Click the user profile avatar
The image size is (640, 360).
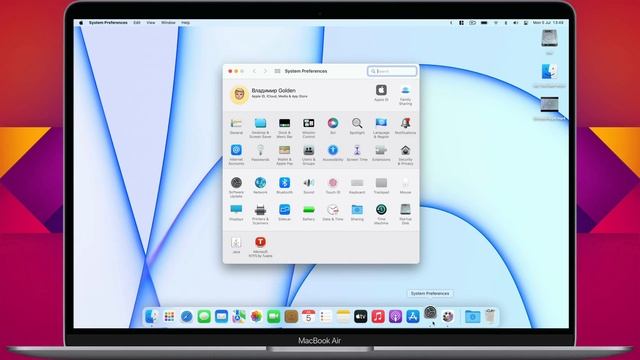[x=239, y=95]
